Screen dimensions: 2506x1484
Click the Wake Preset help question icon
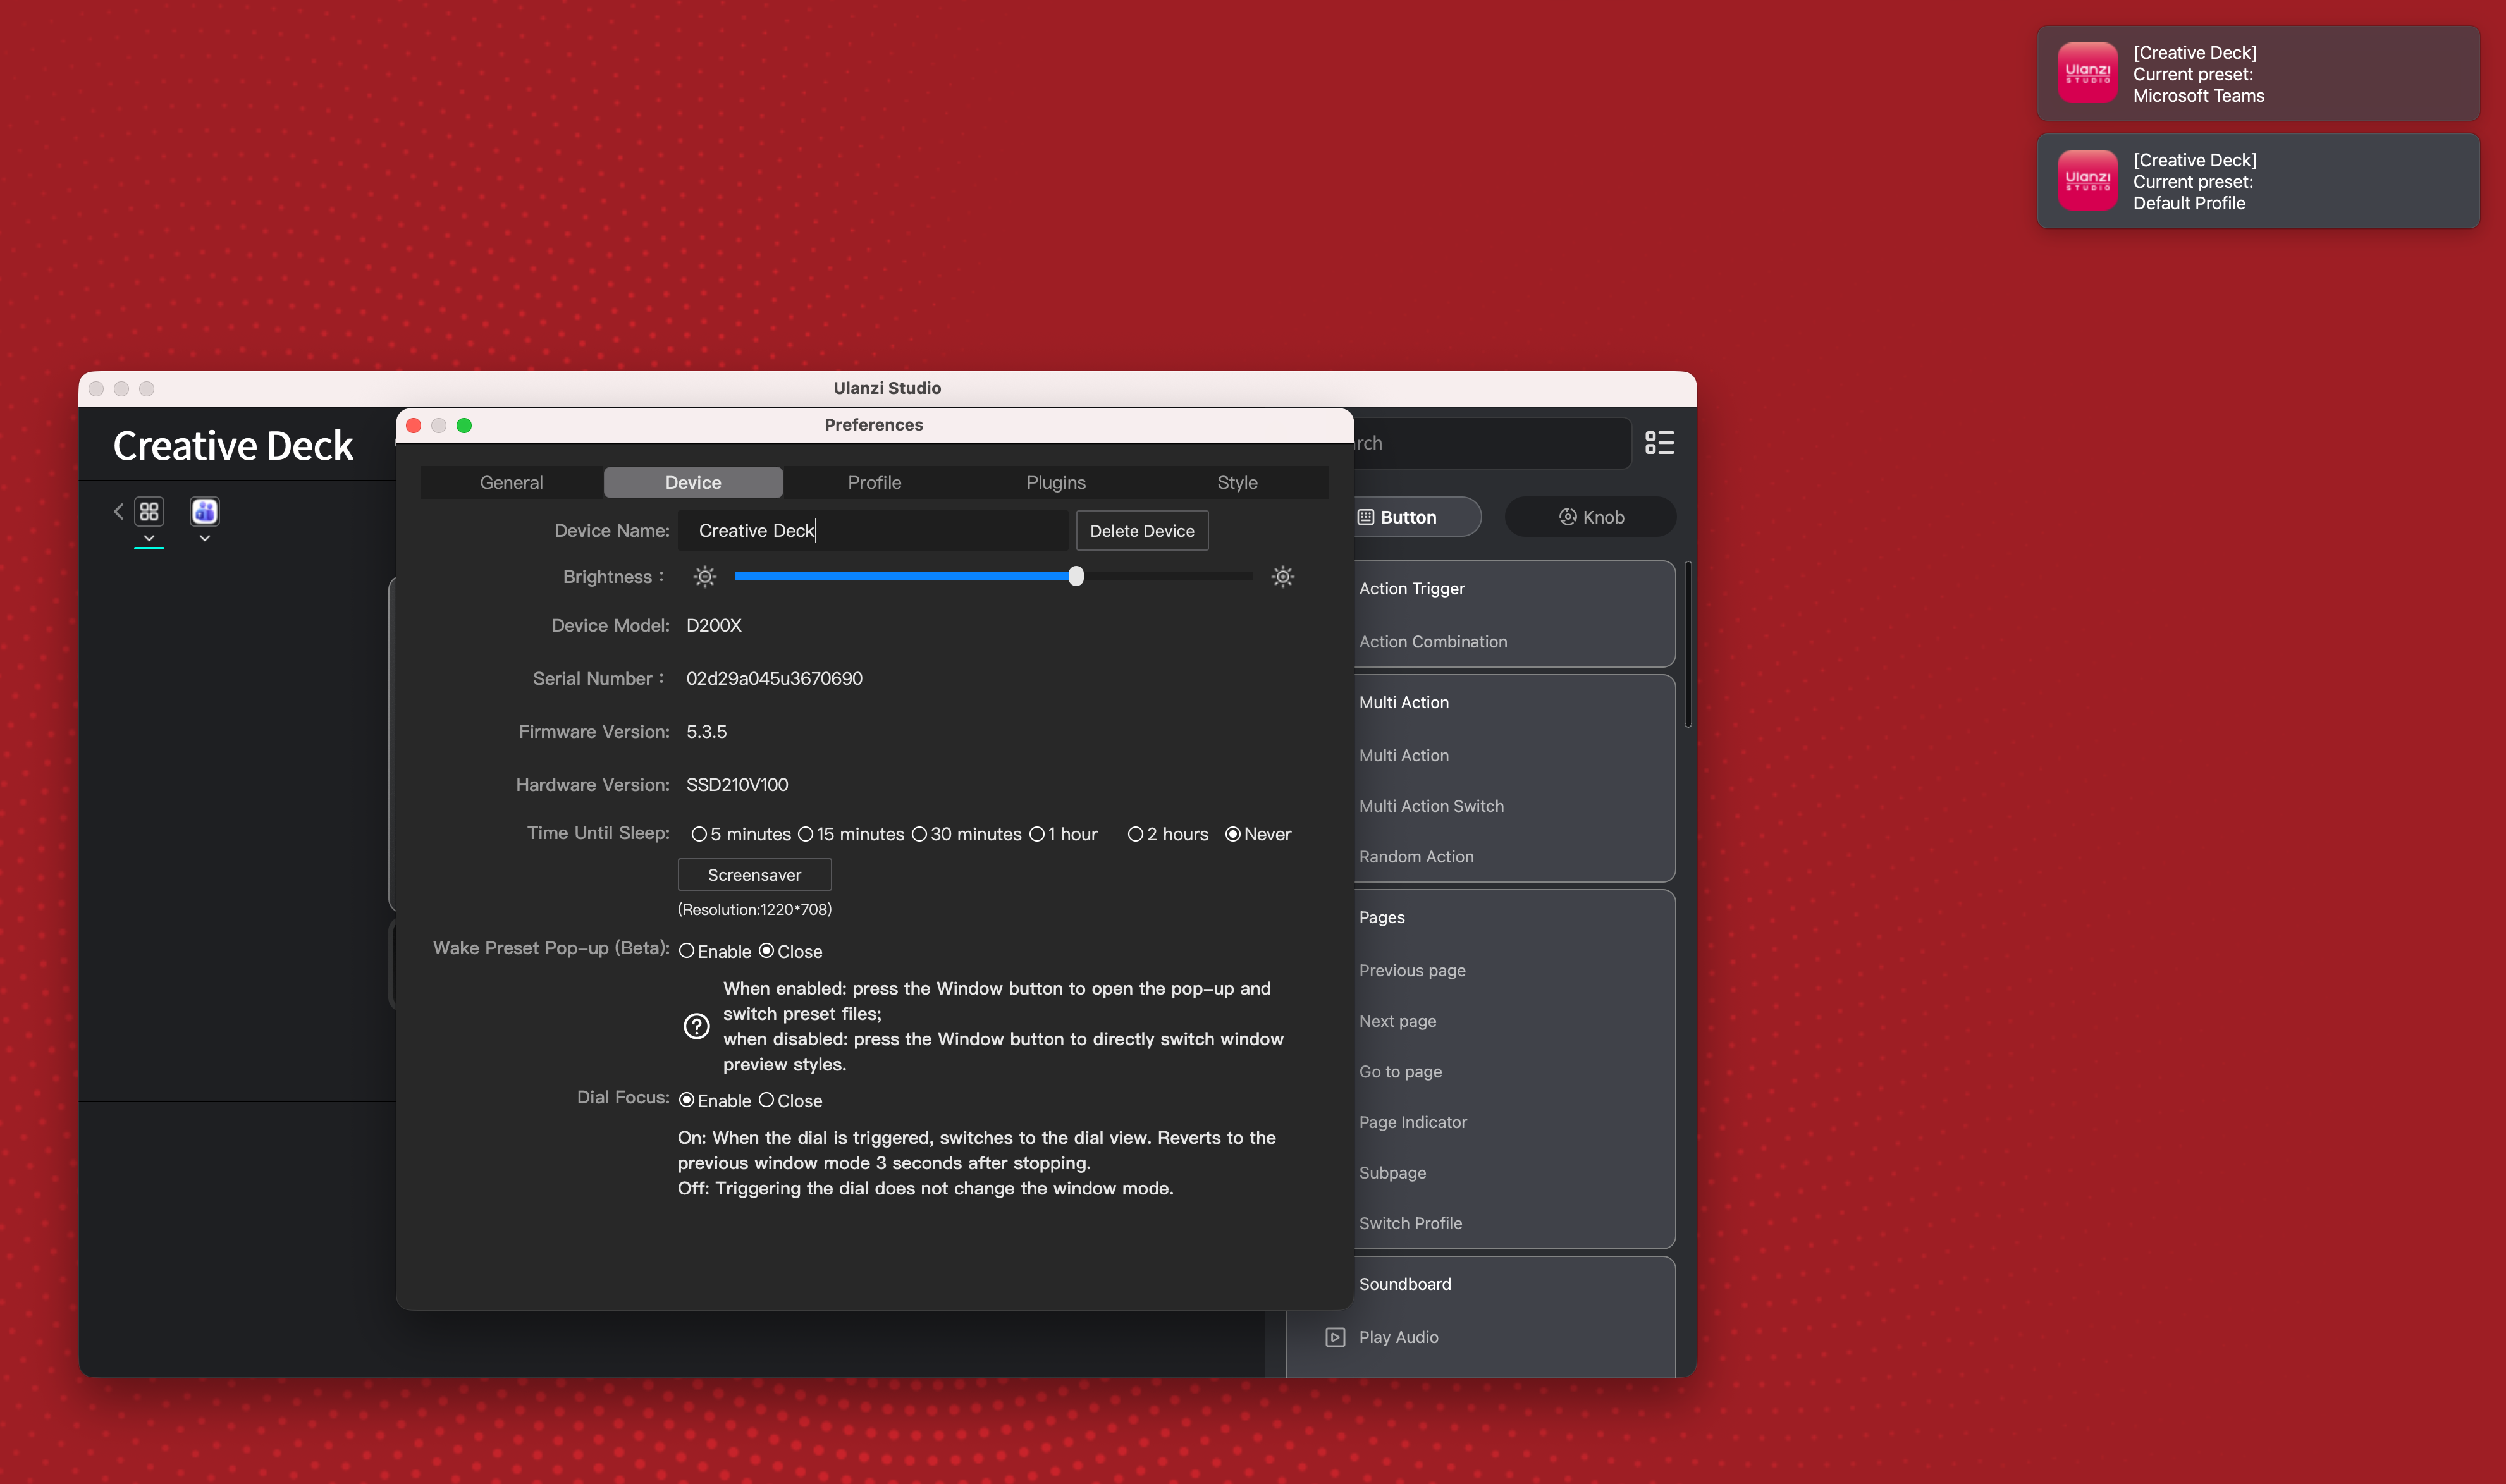(696, 1026)
